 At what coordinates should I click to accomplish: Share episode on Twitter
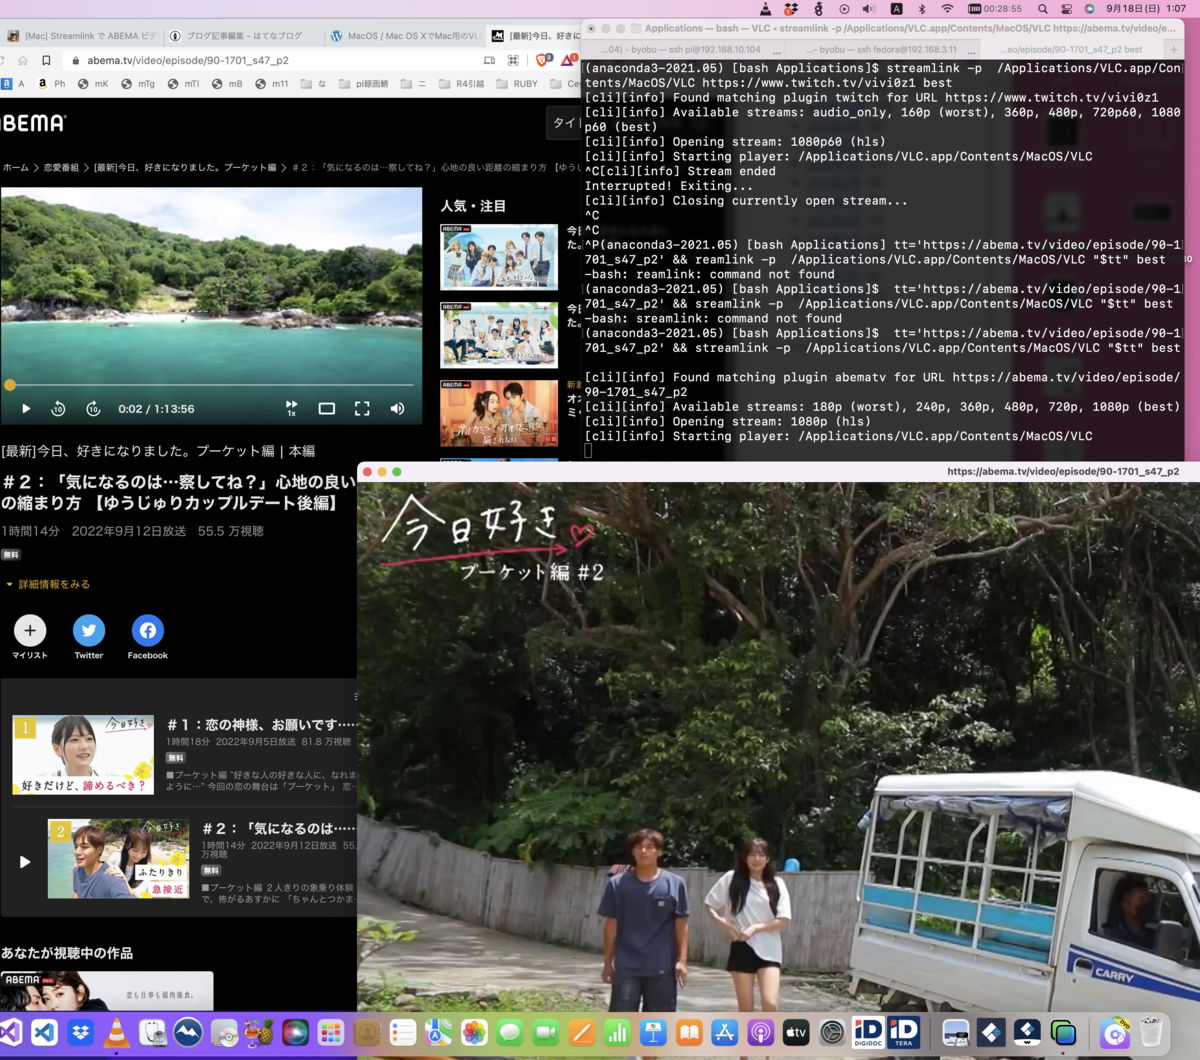tap(89, 630)
